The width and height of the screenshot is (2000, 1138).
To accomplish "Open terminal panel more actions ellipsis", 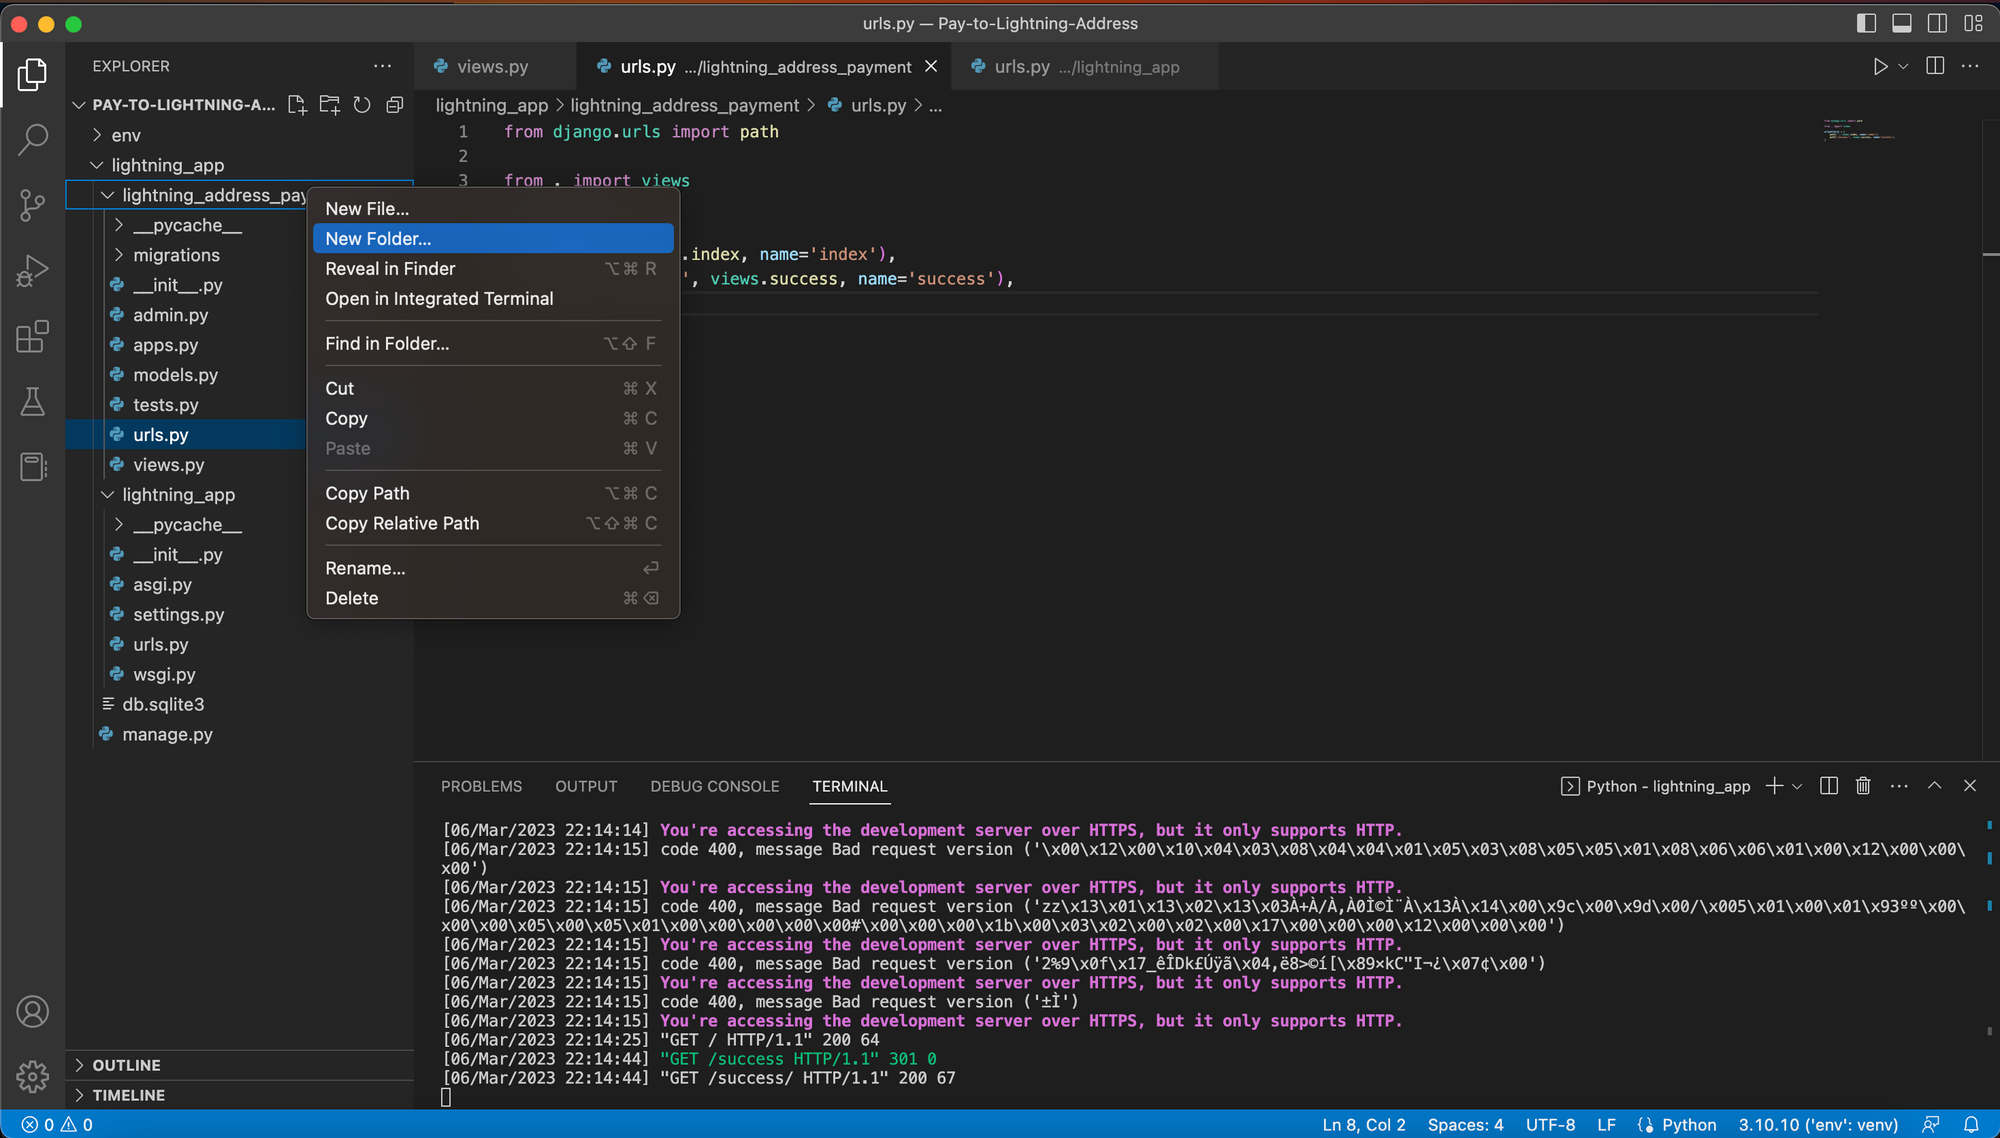I will click(1899, 786).
